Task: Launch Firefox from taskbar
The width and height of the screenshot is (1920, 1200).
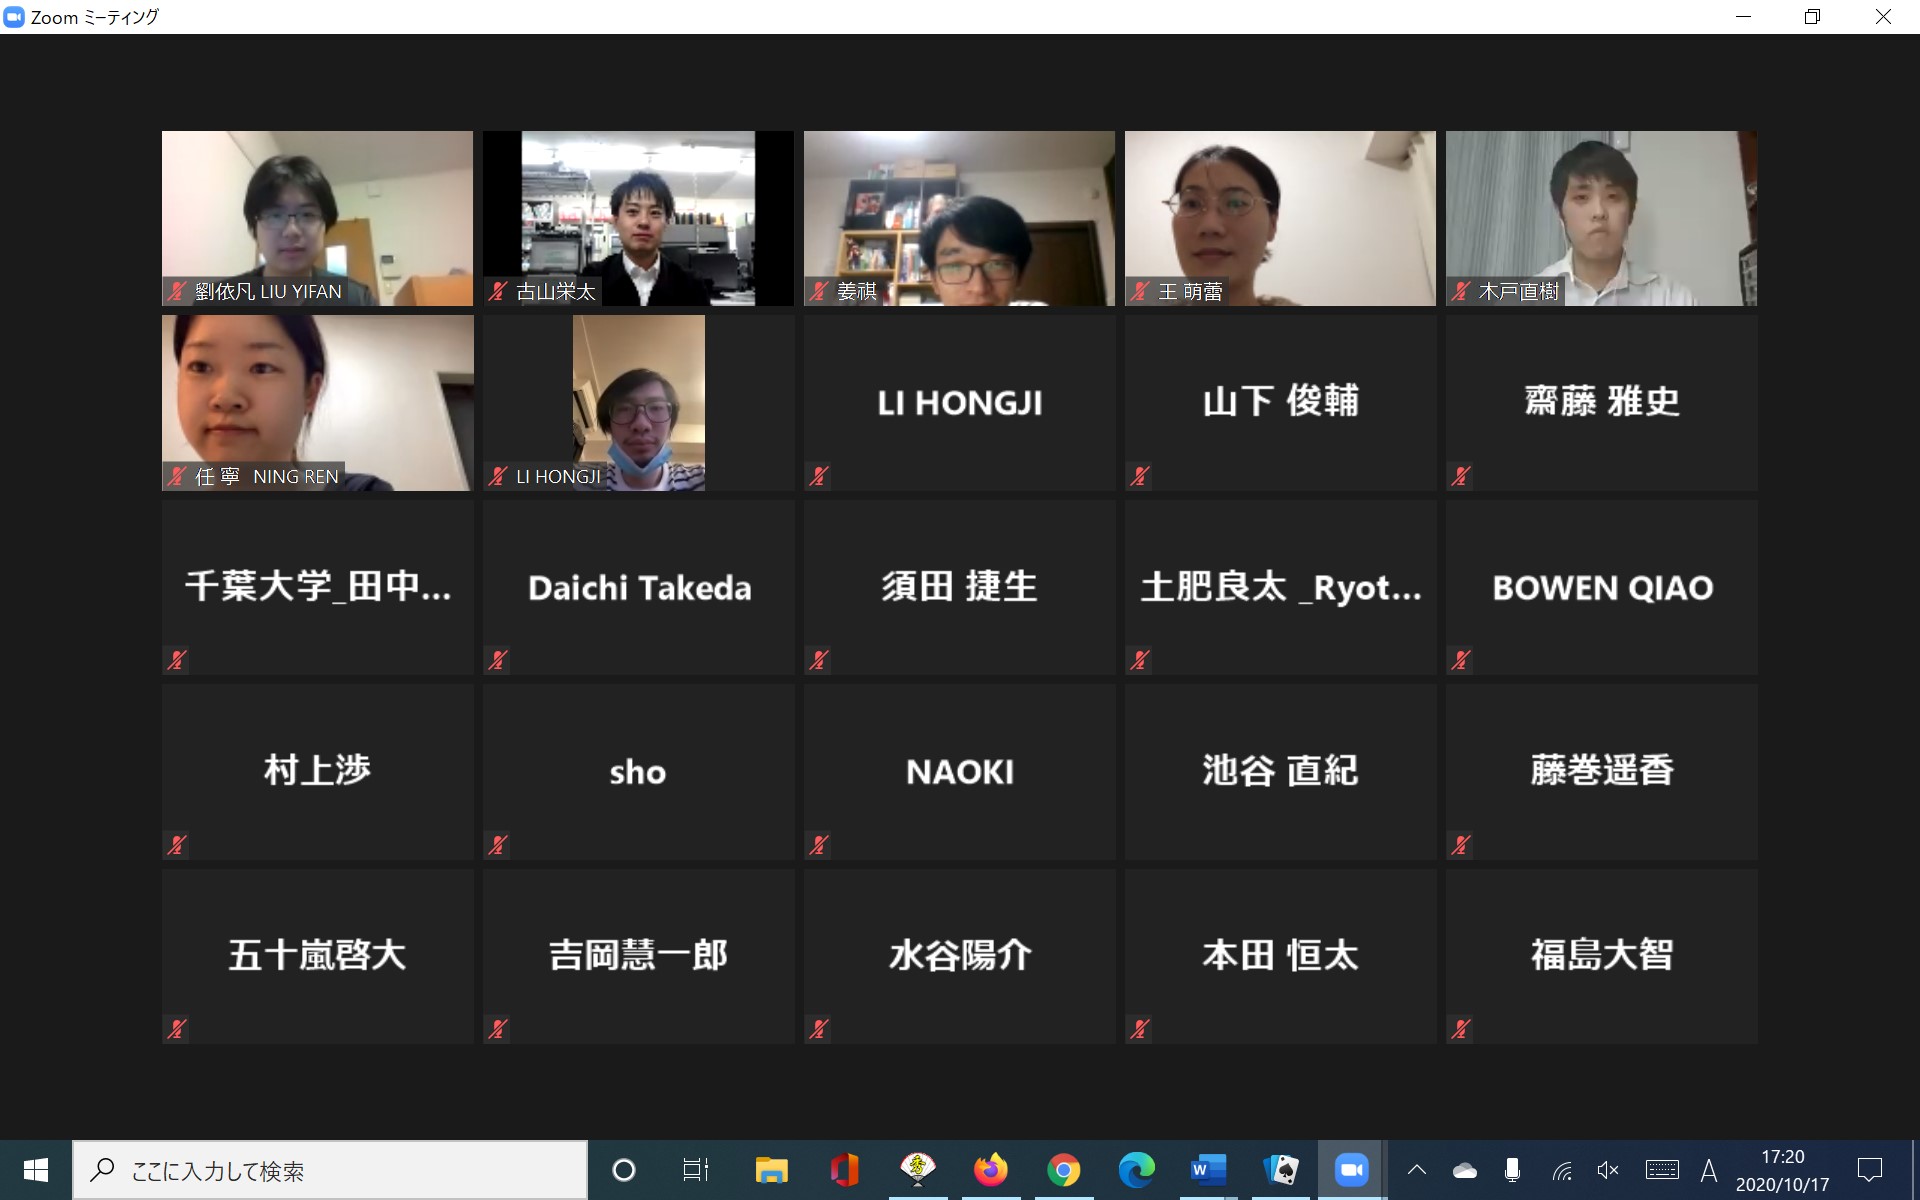Action: click(x=990, y=1170)
